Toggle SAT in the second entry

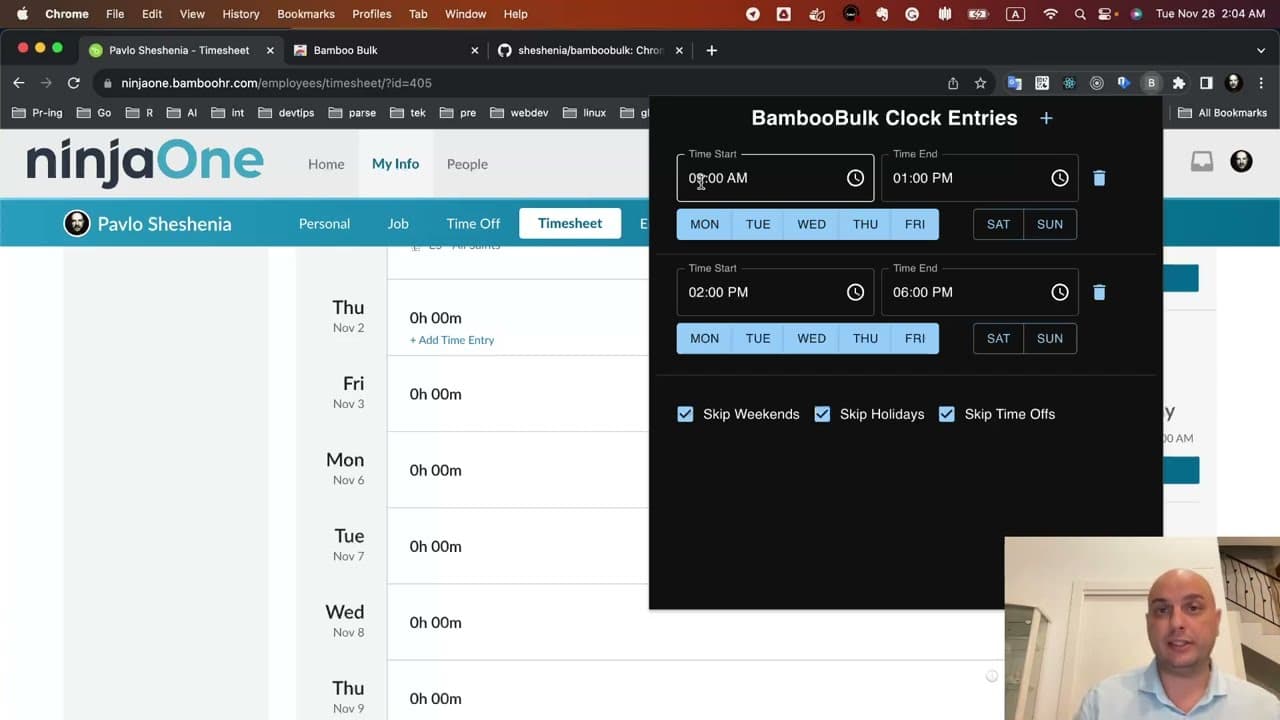(998, 338)
